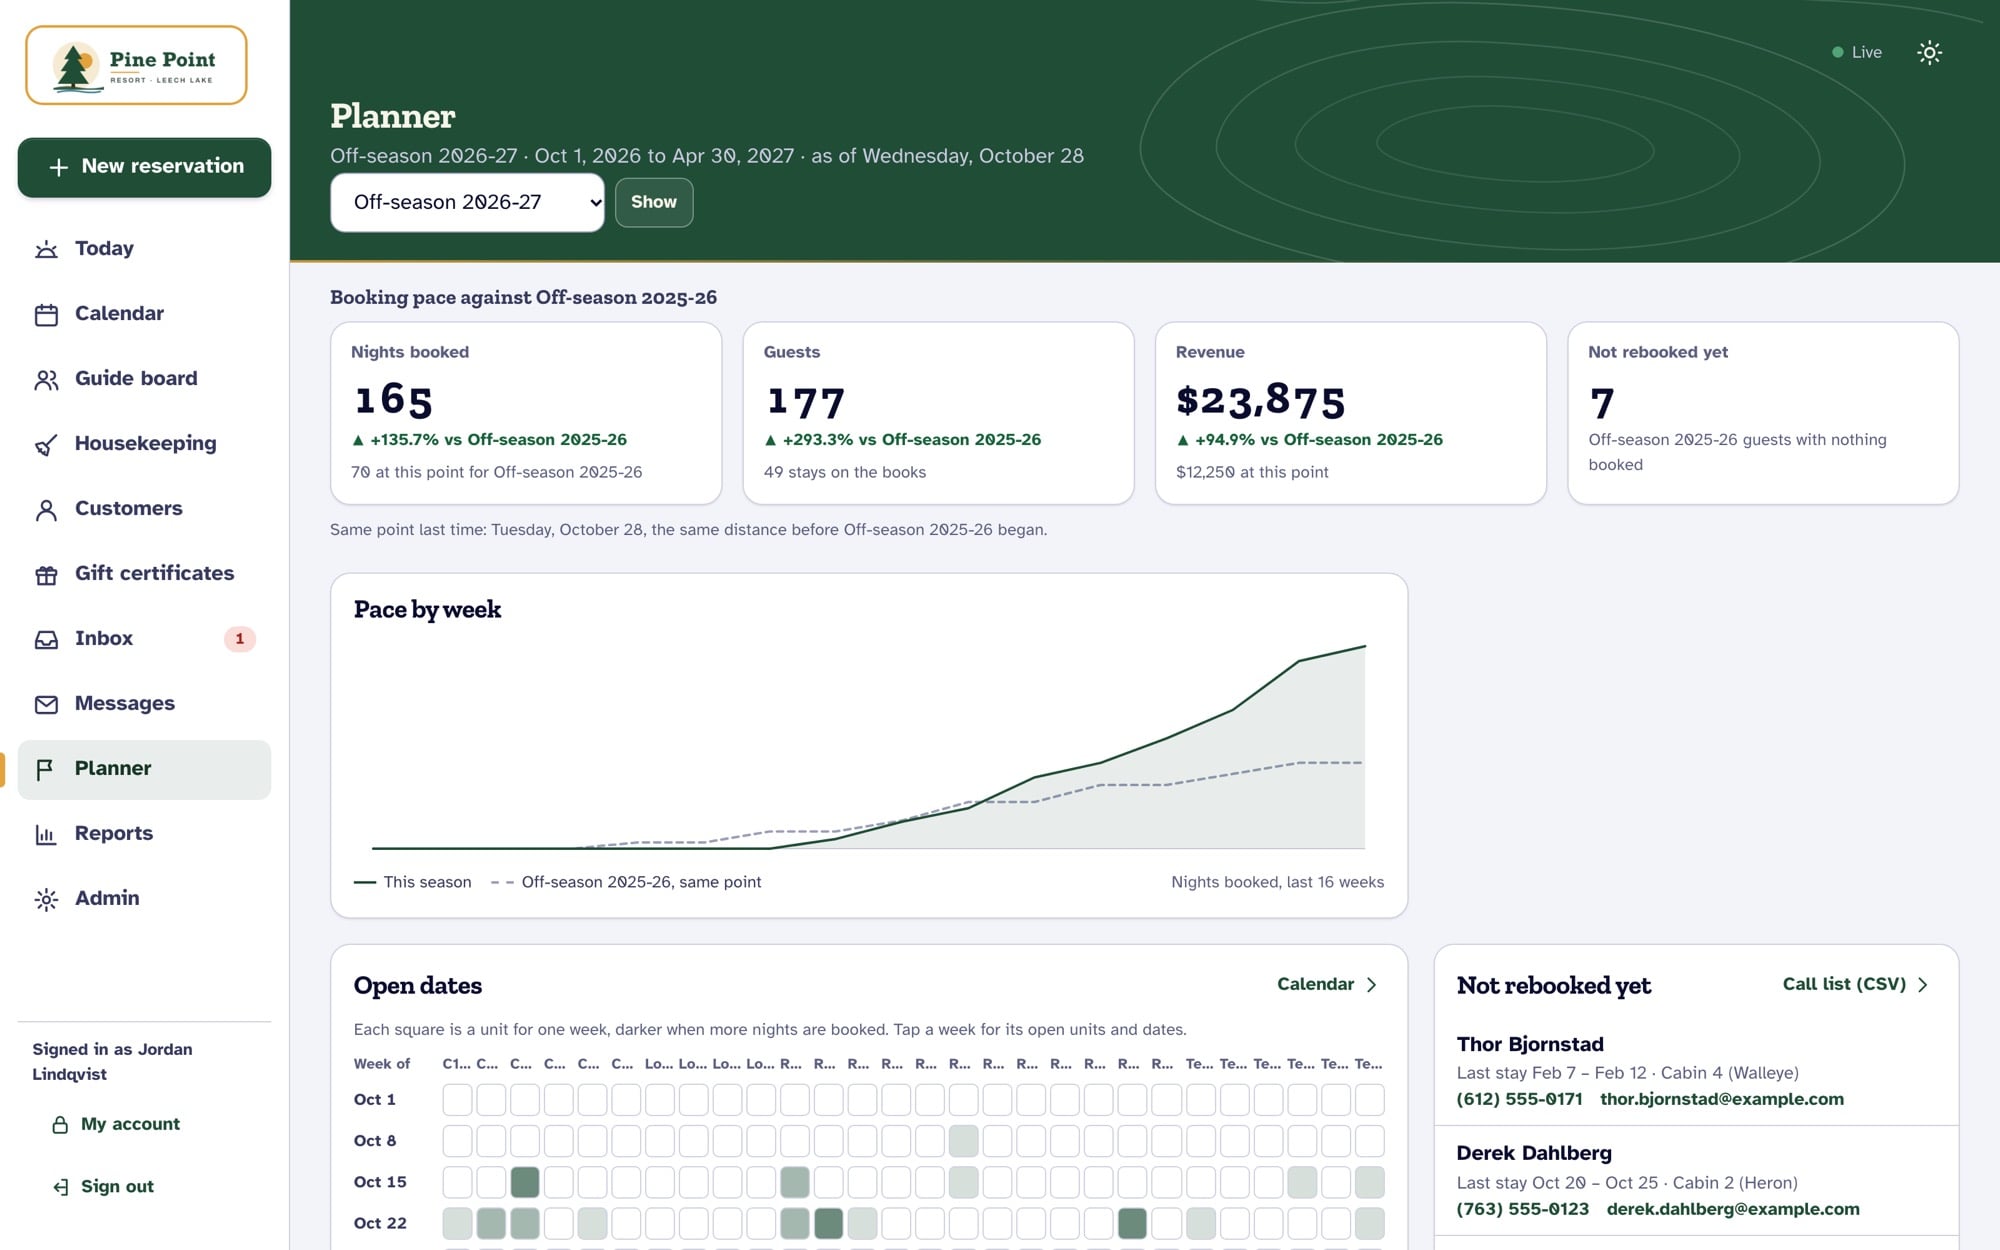Viewport: 2000px width, 1250px height.
Task: Open Reports bar chart icon
Action: (46, 834)
